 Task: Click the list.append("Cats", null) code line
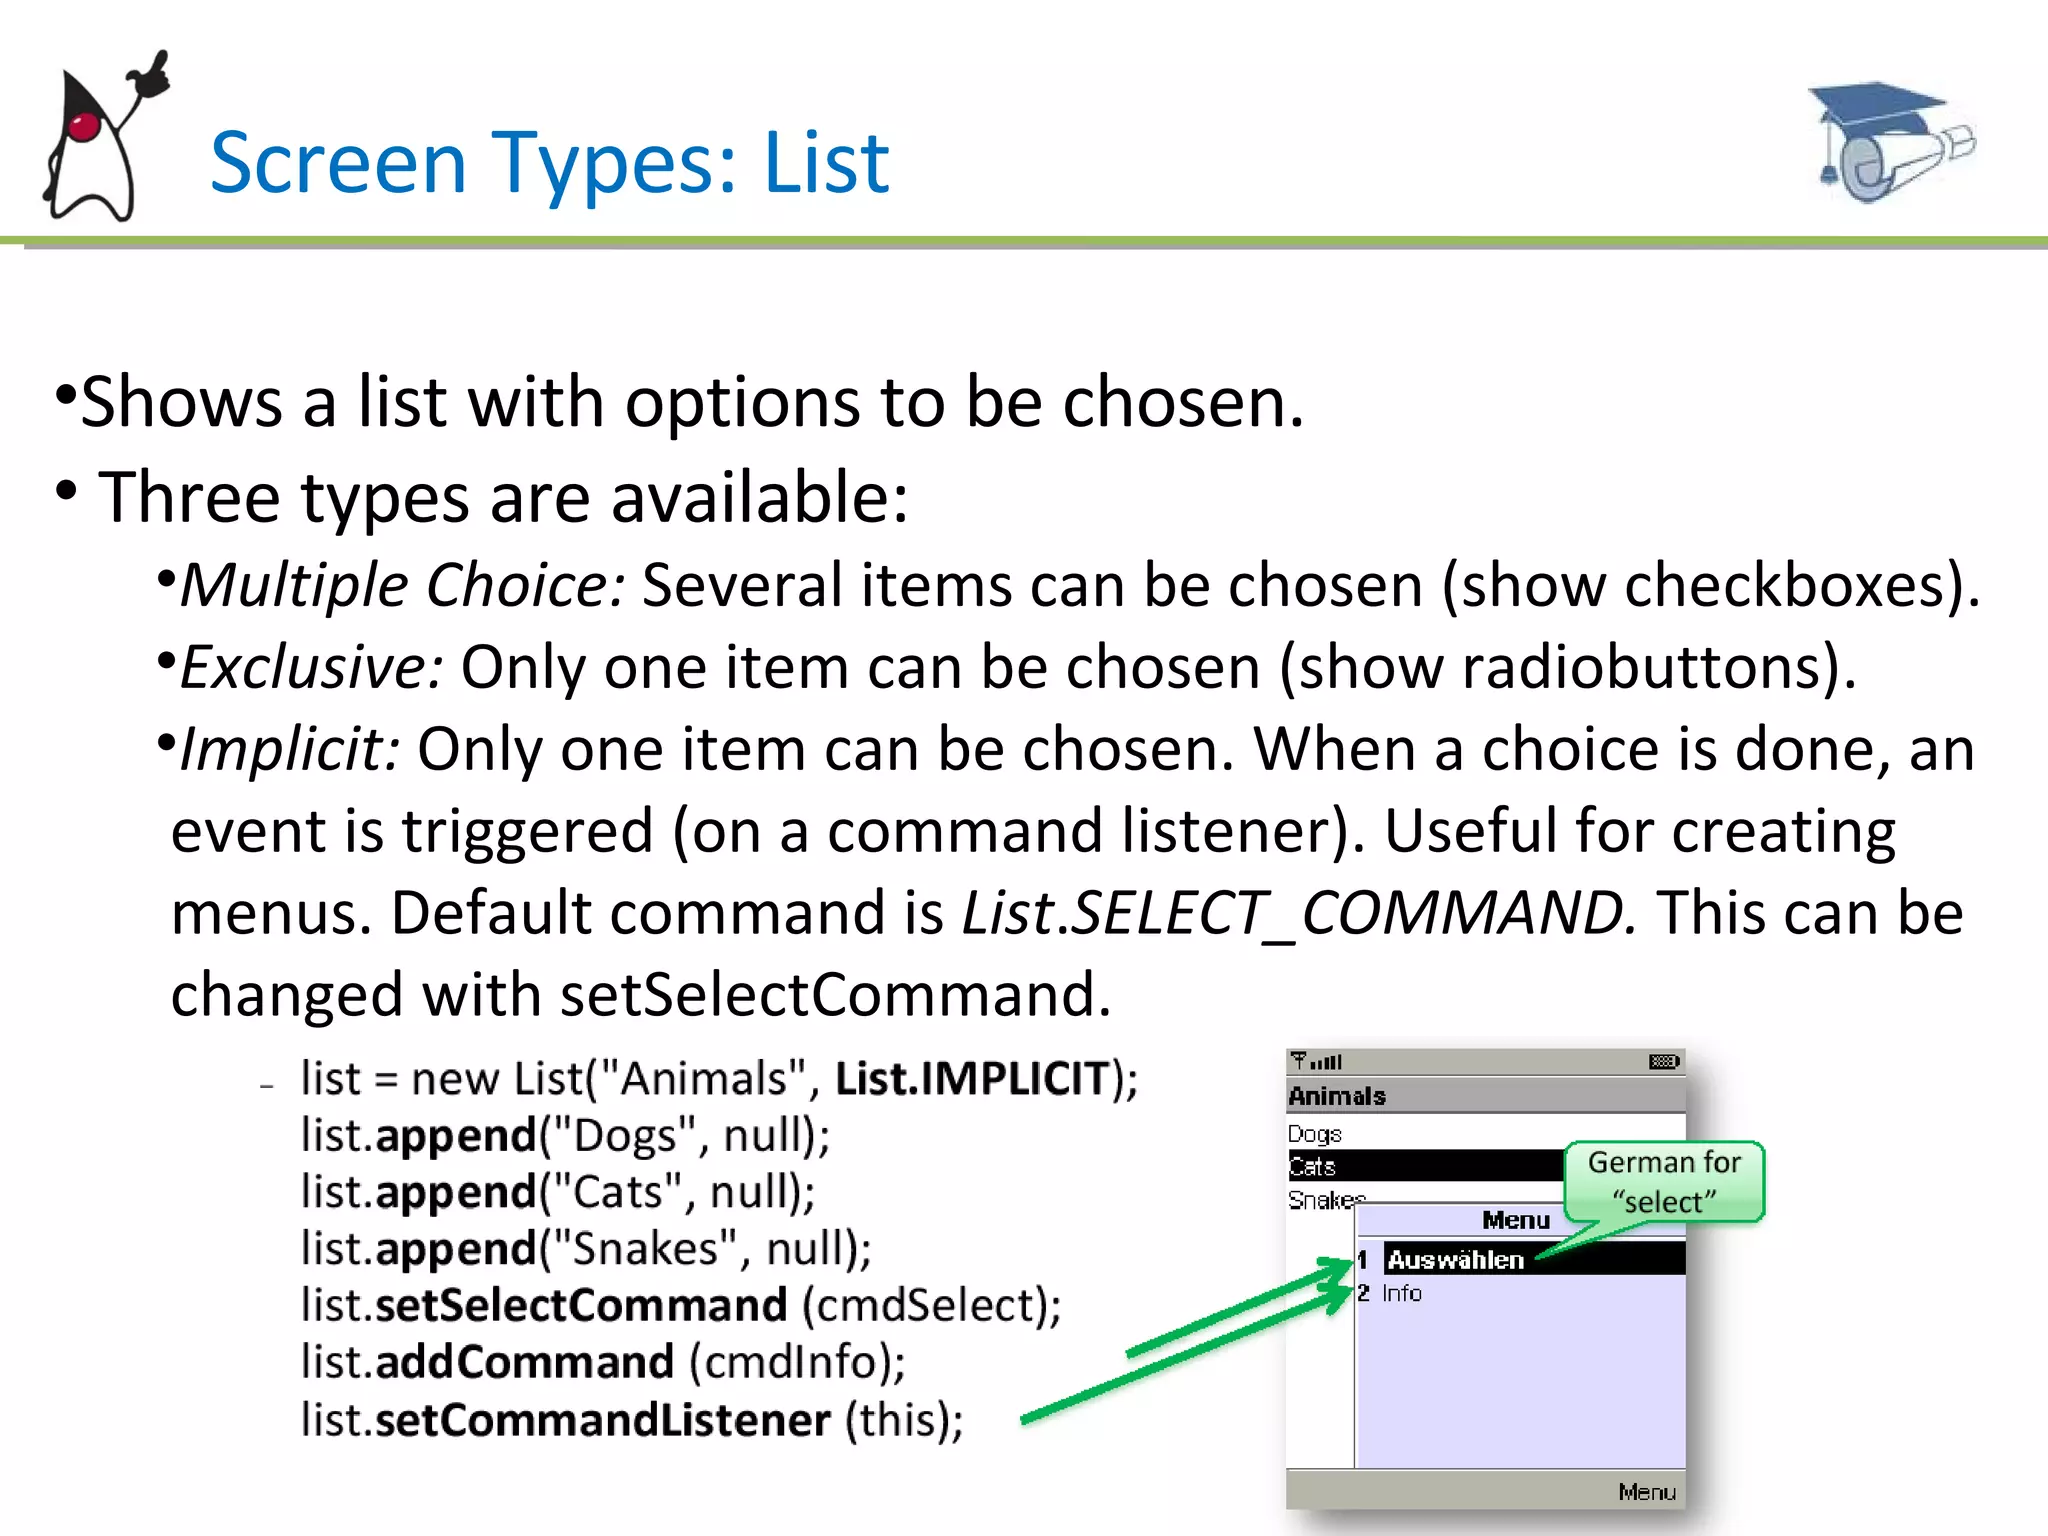click(x=558, y=1193)
